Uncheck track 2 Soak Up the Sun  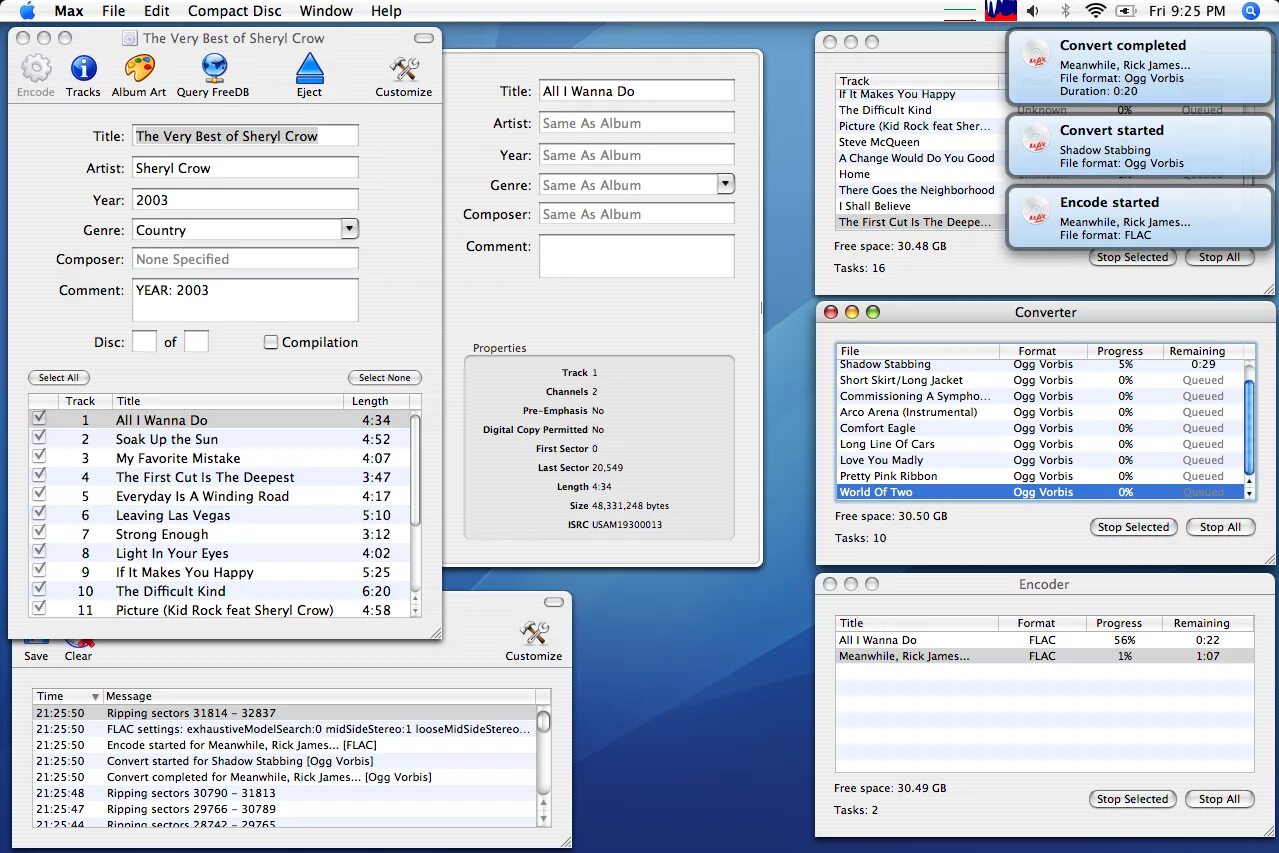point(39,437)
